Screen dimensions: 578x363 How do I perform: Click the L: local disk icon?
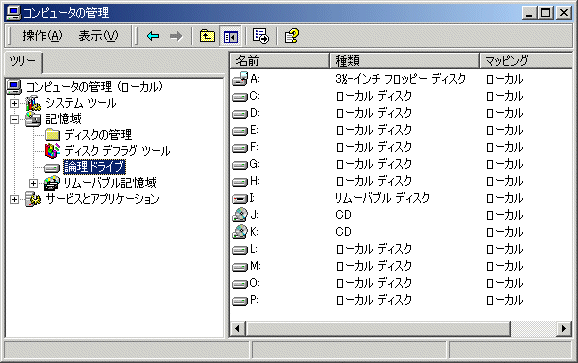pos(240,250)
